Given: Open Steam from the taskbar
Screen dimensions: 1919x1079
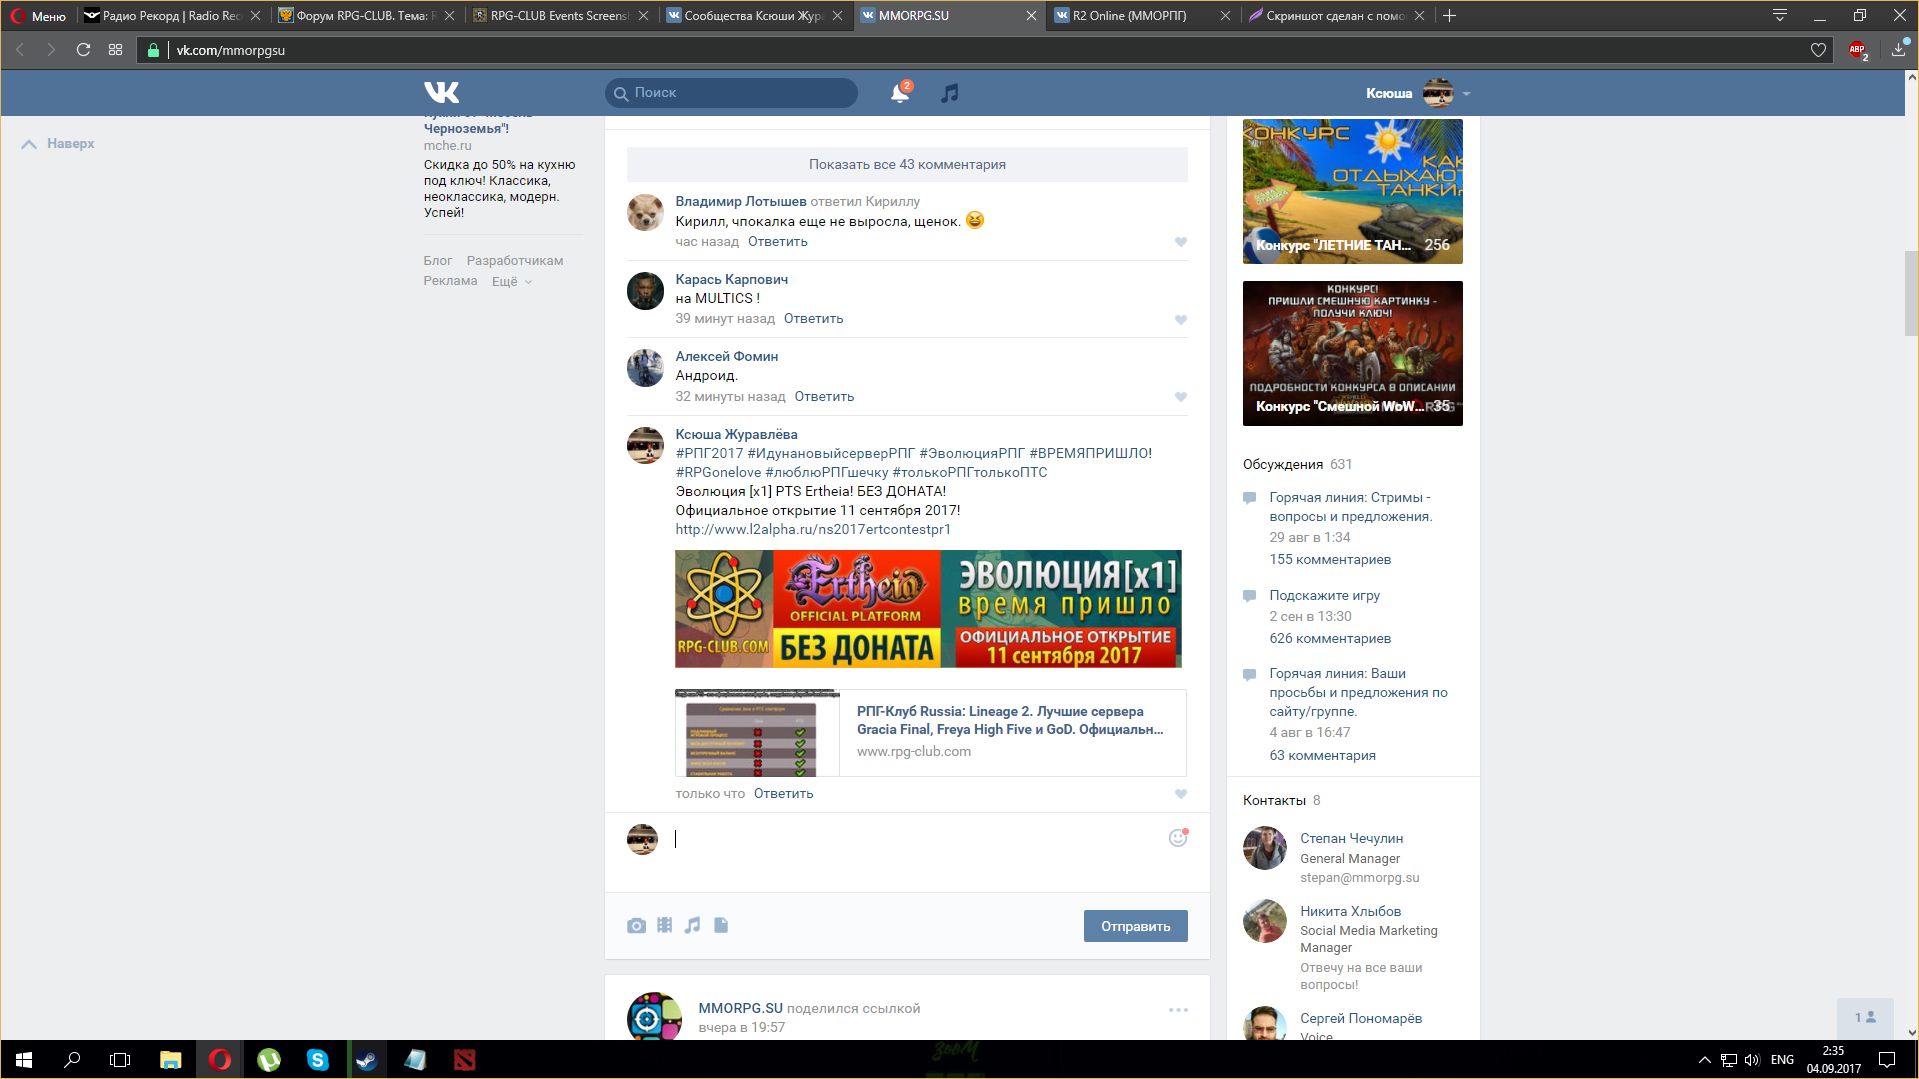Looking at the screenshot, I should pyautogui.click(x=366, y=1060).
